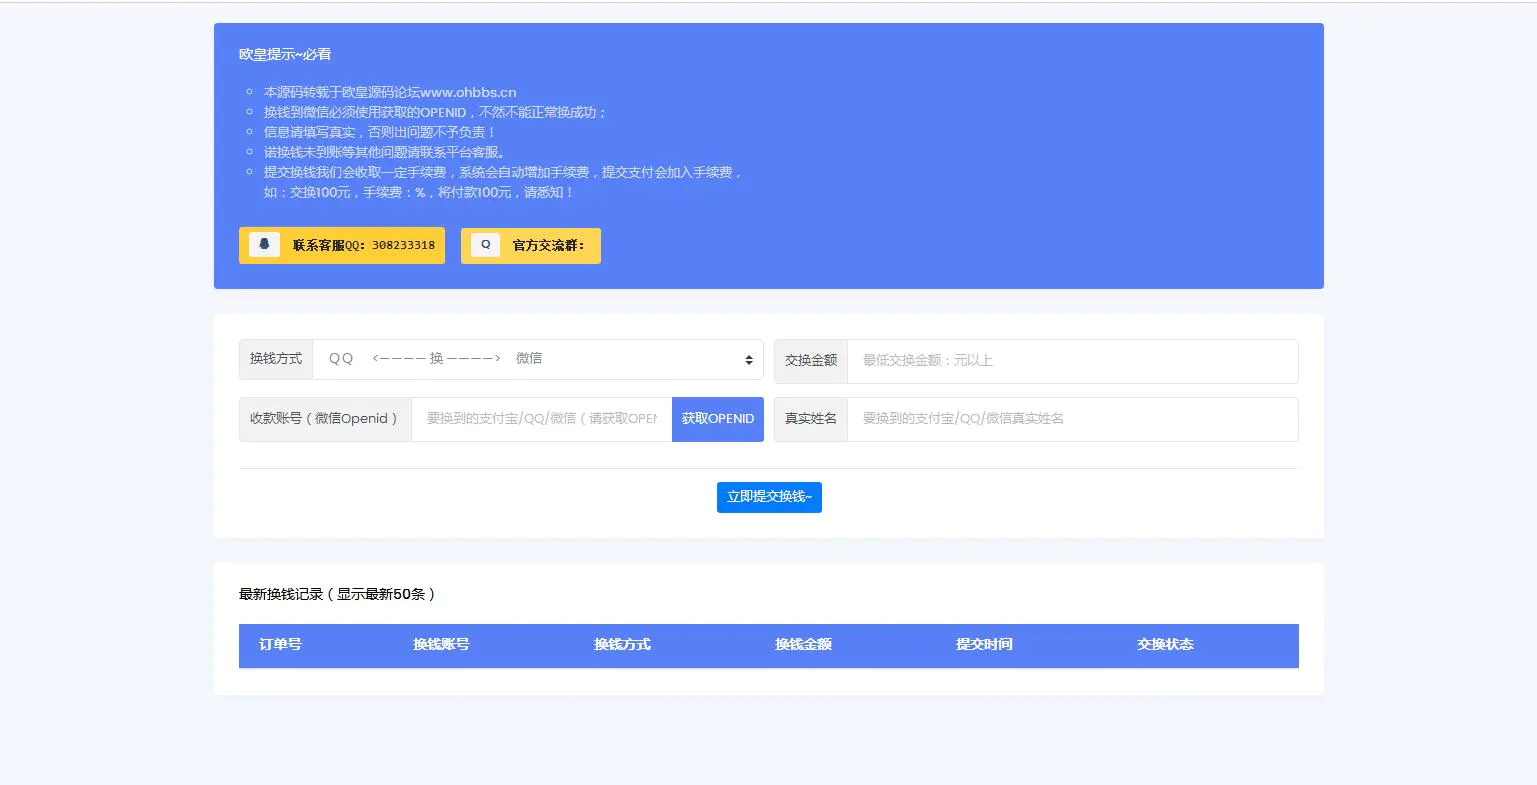Image resolution: width=1537 pixels, height=785 pixels.
Task: Click the 订单号 column header
Action: (283, 645)
